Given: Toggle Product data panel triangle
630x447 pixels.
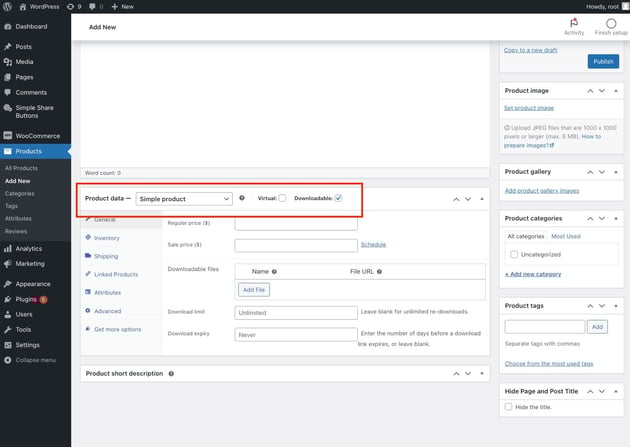Looking at the screenshot, I should (x=482, y=199).
